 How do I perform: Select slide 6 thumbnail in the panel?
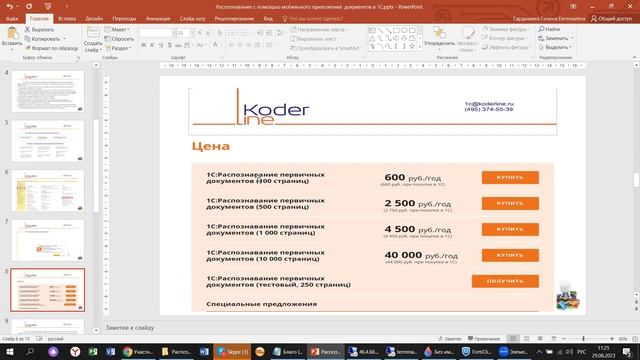click(48, 191)
